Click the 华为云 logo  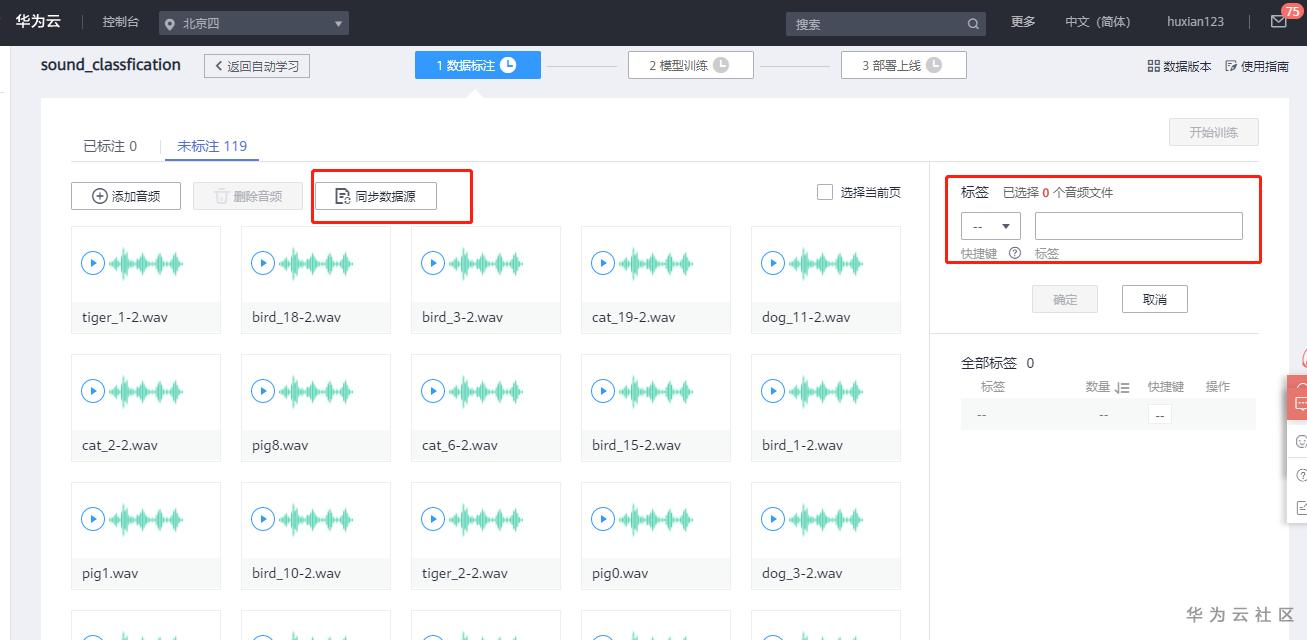point(38,21)
